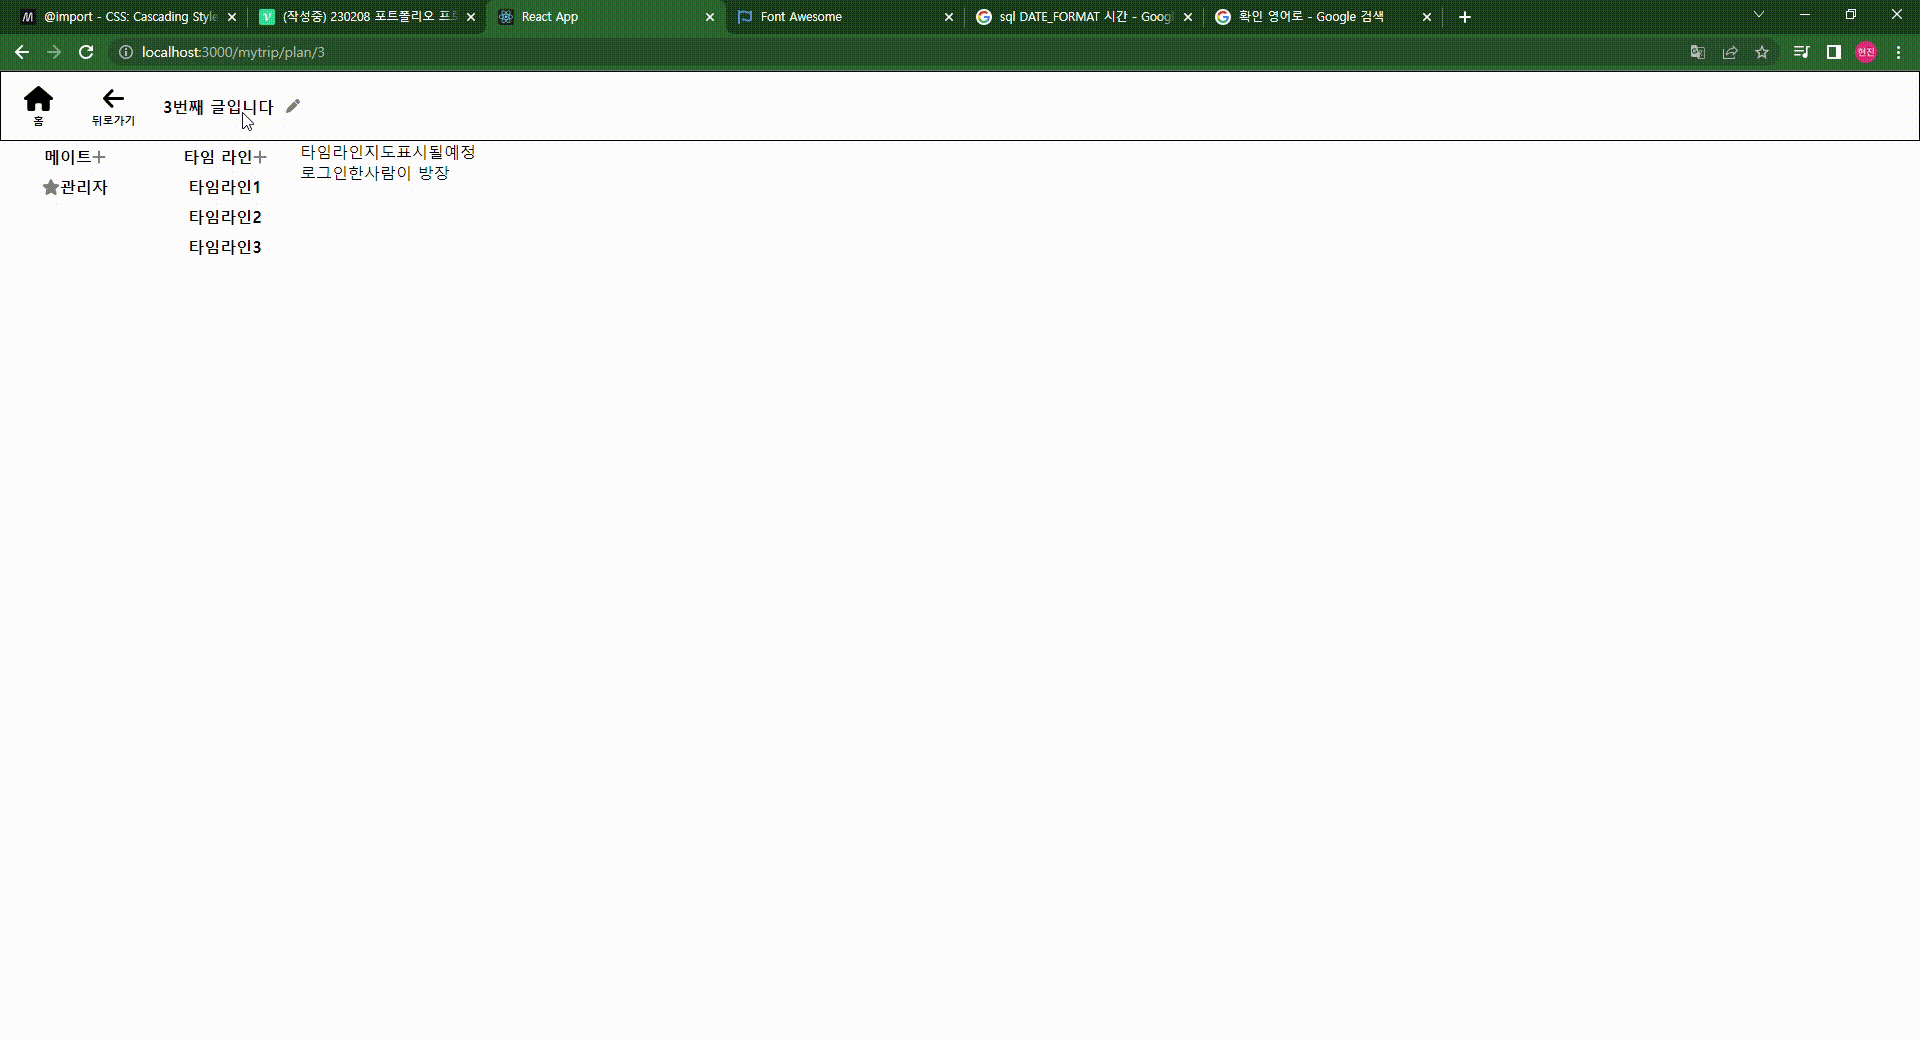Click the 메이트 heading
1920x1040 pixels.
[x=68, y=157]
